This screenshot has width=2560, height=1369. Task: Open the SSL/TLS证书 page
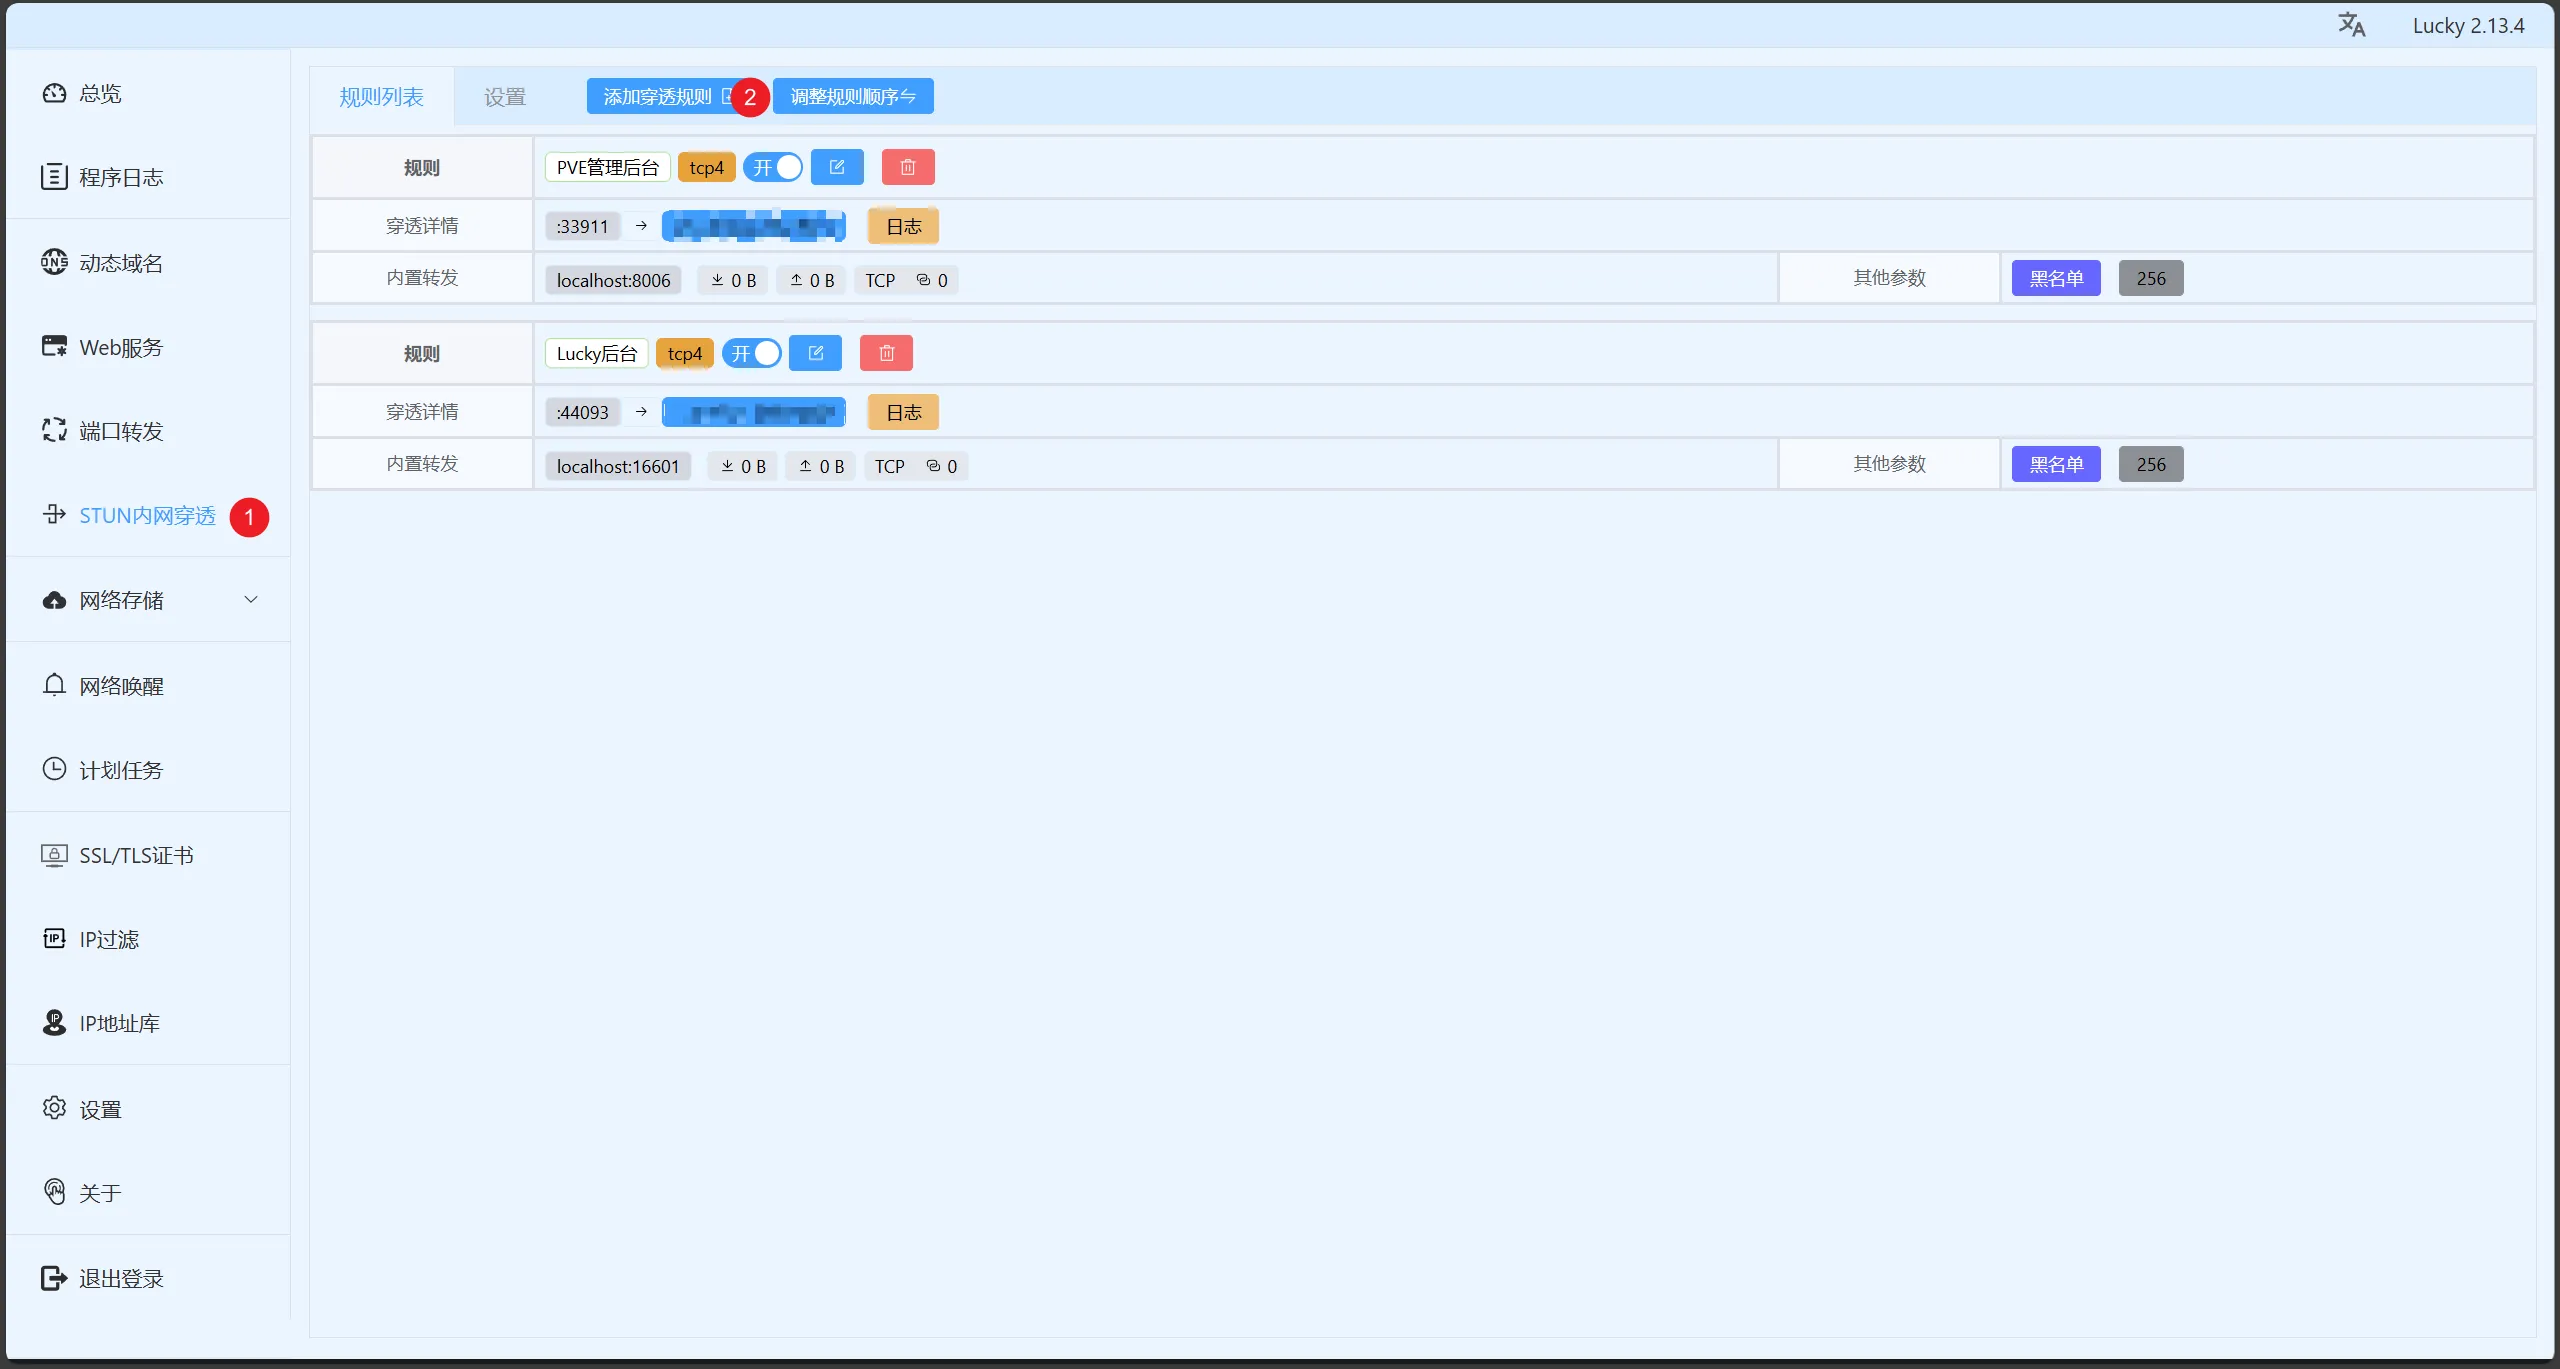135,855
